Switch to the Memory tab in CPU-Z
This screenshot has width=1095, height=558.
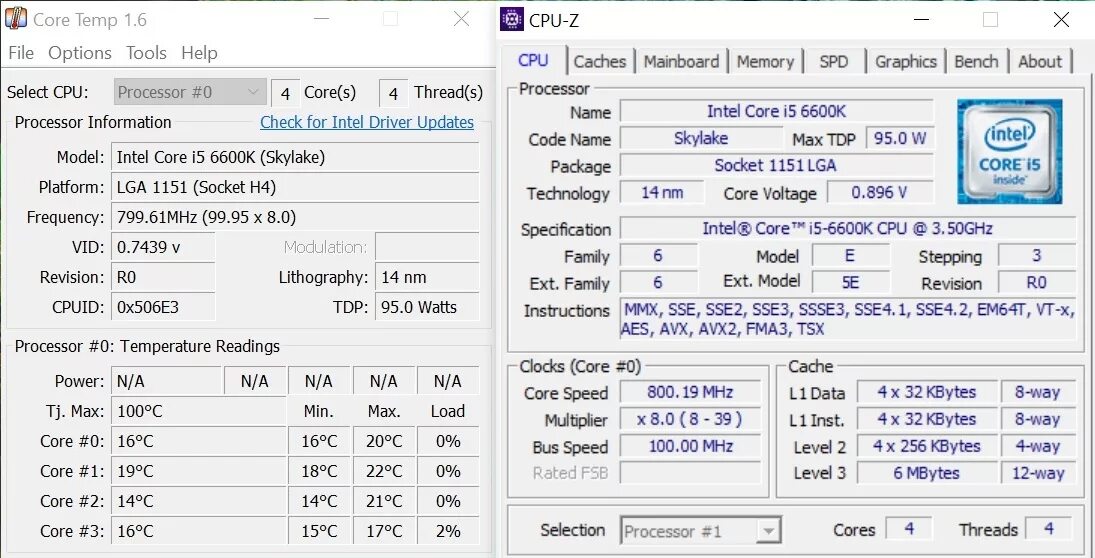(765, 61)
